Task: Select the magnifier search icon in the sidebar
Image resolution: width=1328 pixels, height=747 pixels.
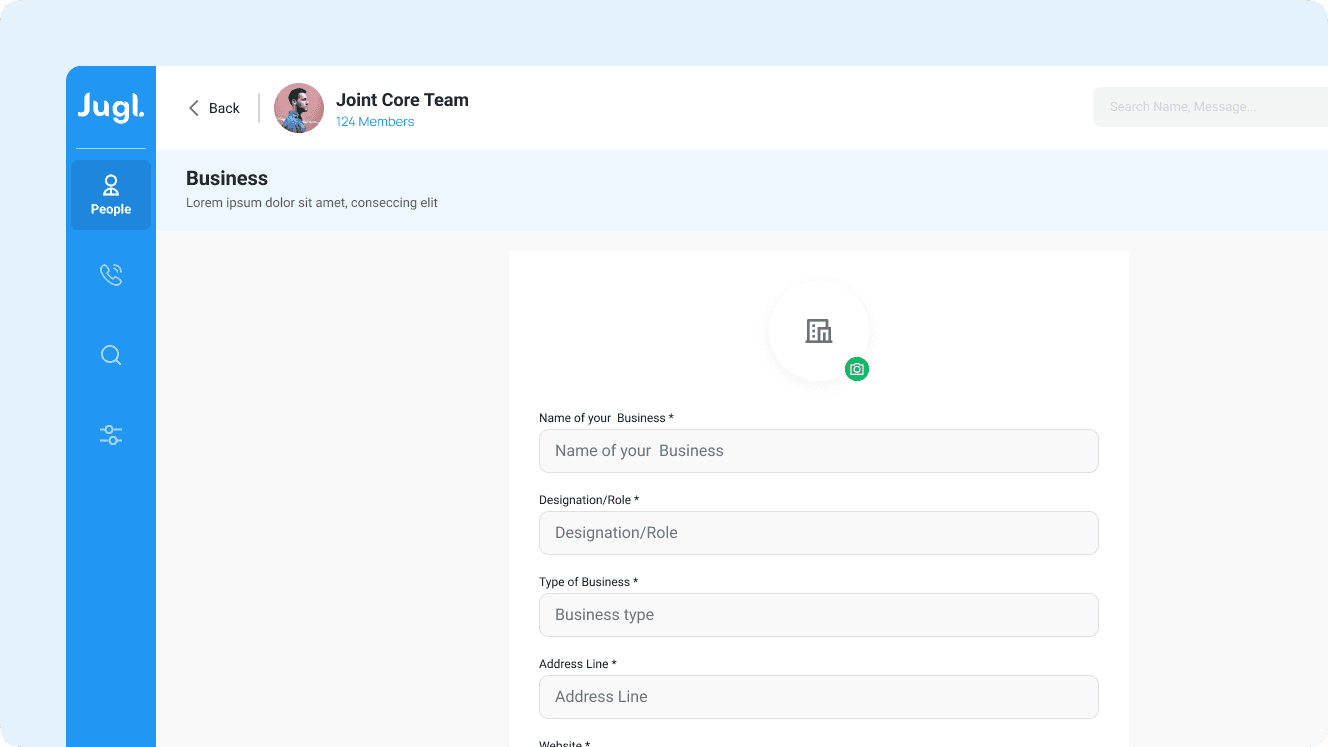Action: click(111, 355)
